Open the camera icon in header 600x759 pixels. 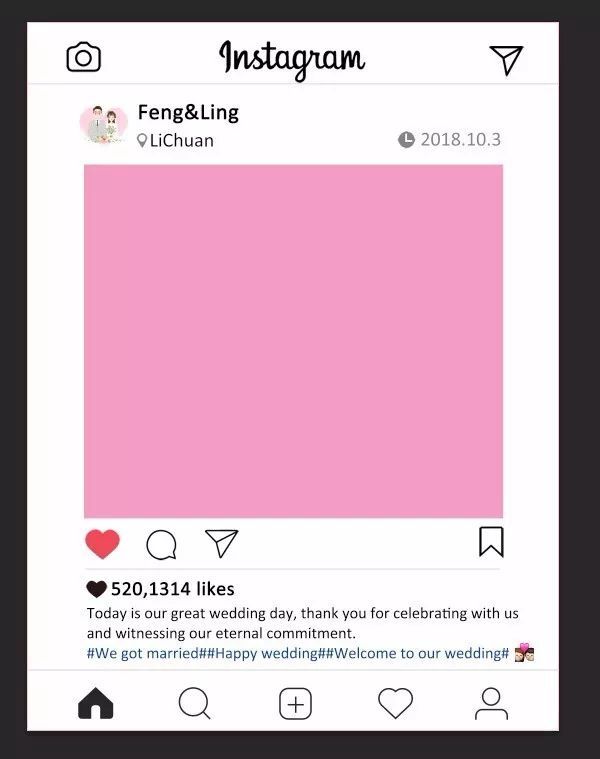tap(84, 57)
